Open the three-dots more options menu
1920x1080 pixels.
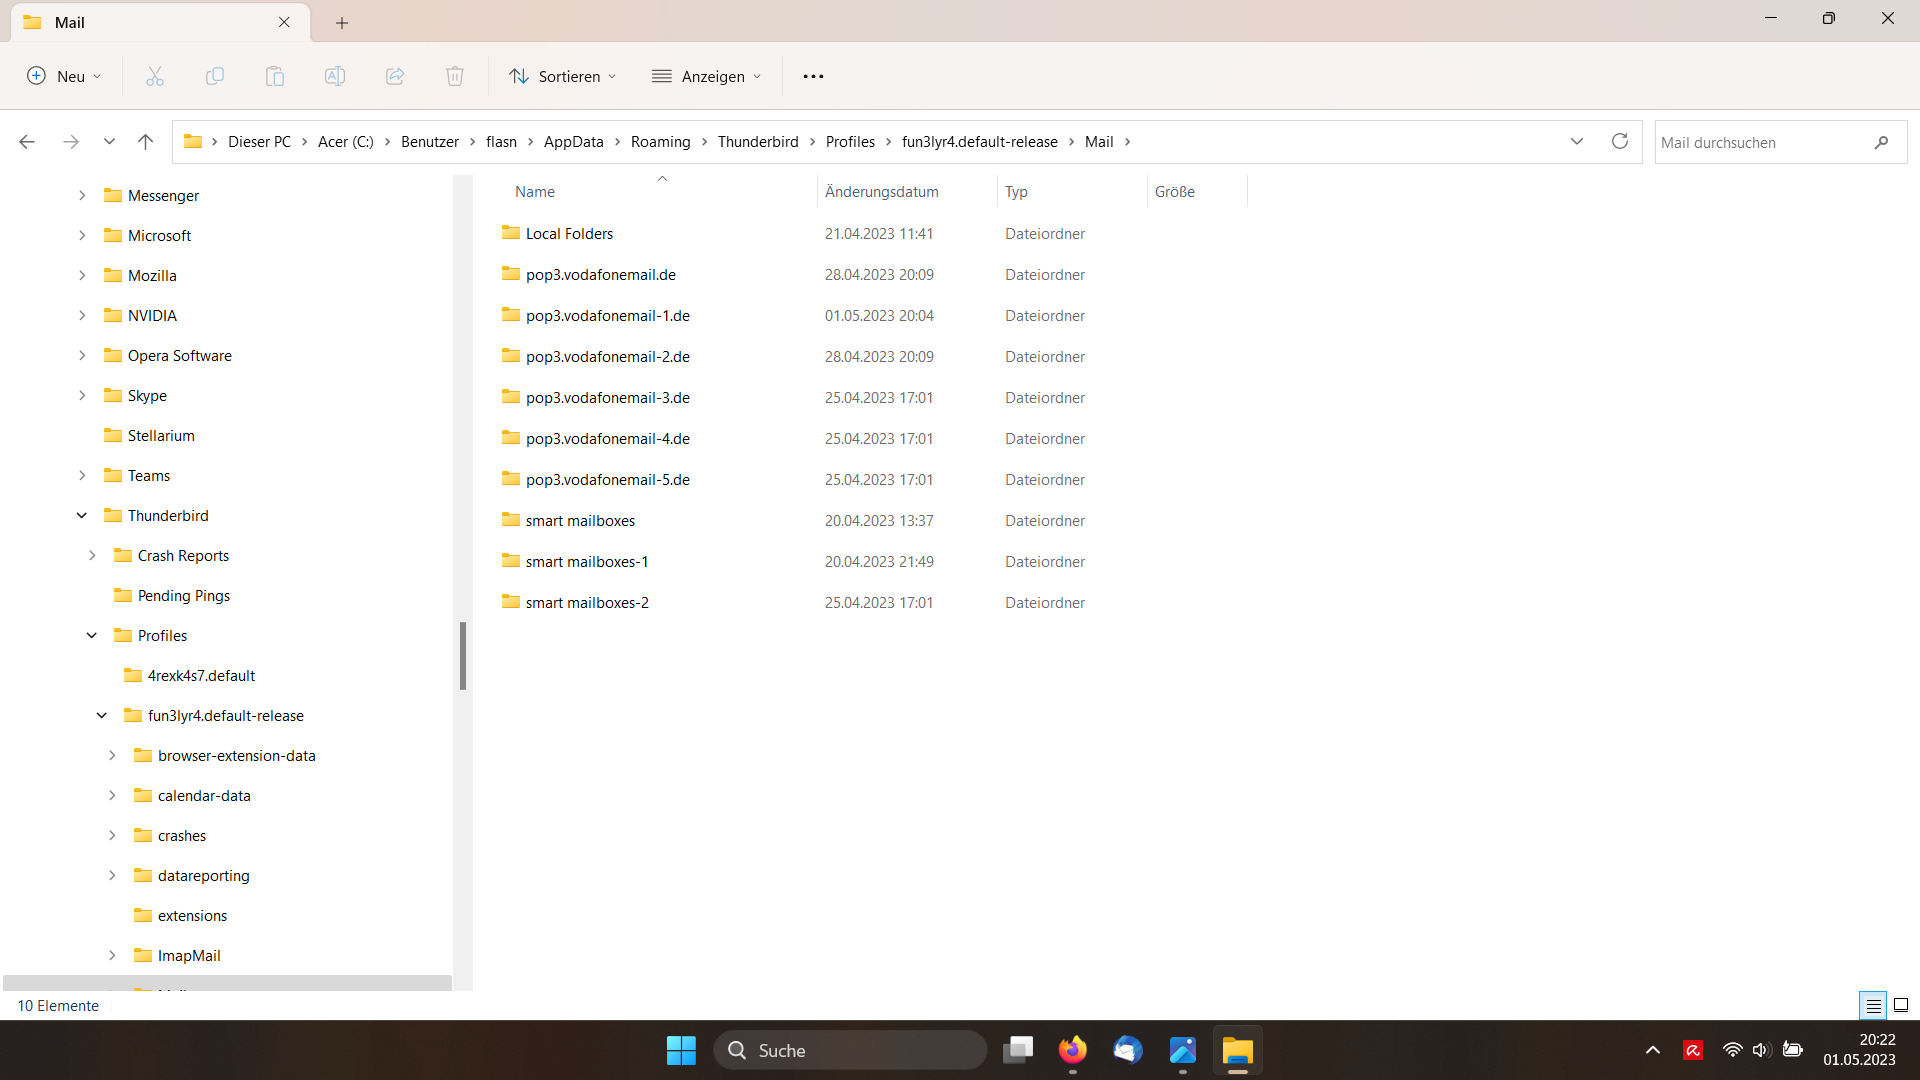click(x=813, y=76)
